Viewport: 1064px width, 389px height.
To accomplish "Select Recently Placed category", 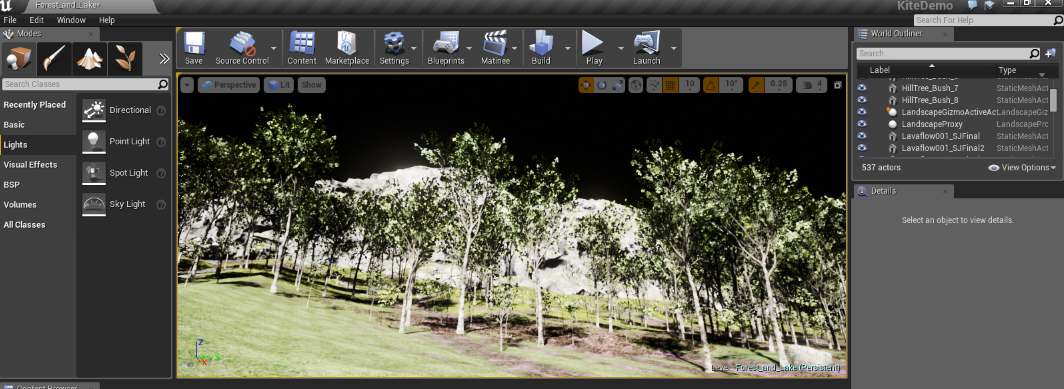I will pos(35,105).
